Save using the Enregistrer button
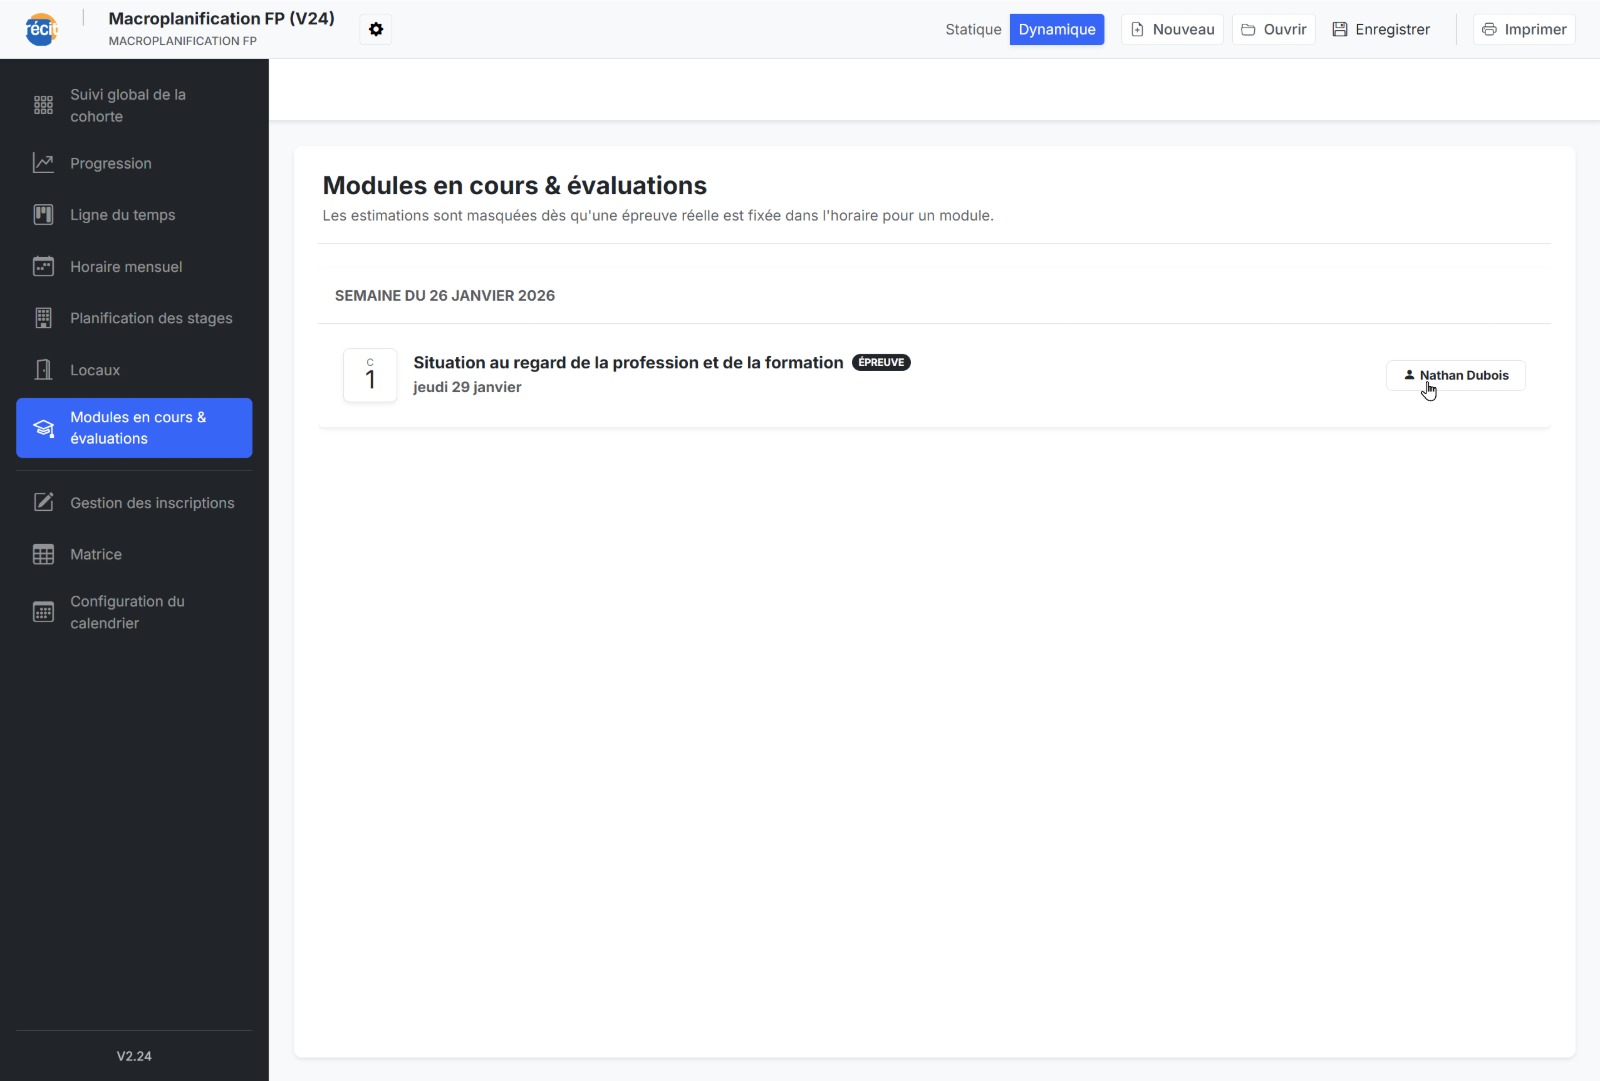The width and height of the screenshot is (1600, 1081). tap(1381, 30)
